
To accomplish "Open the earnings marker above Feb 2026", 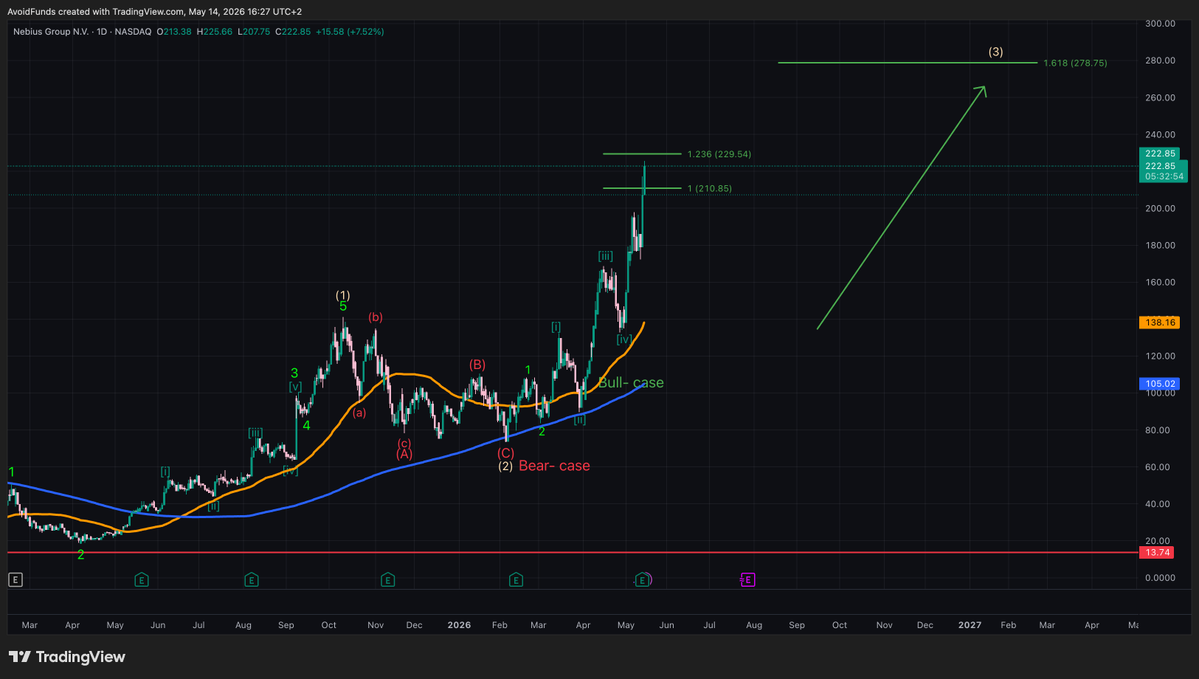I will pos(516,580).
